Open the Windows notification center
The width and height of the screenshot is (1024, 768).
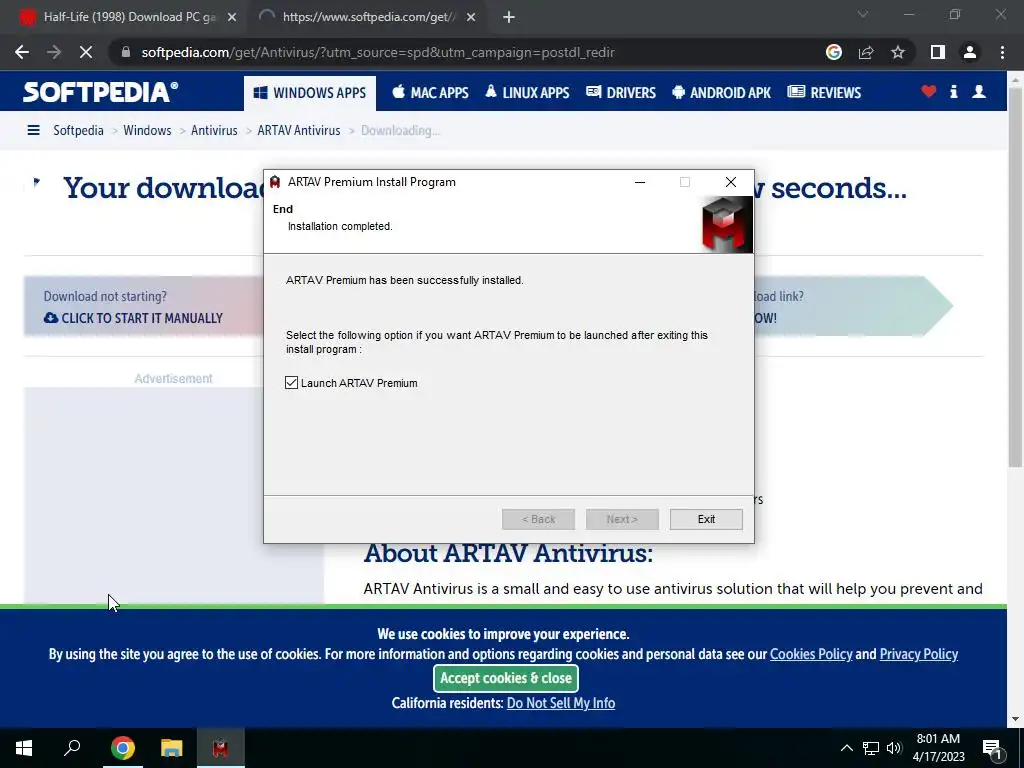click(x=992, y=748)
